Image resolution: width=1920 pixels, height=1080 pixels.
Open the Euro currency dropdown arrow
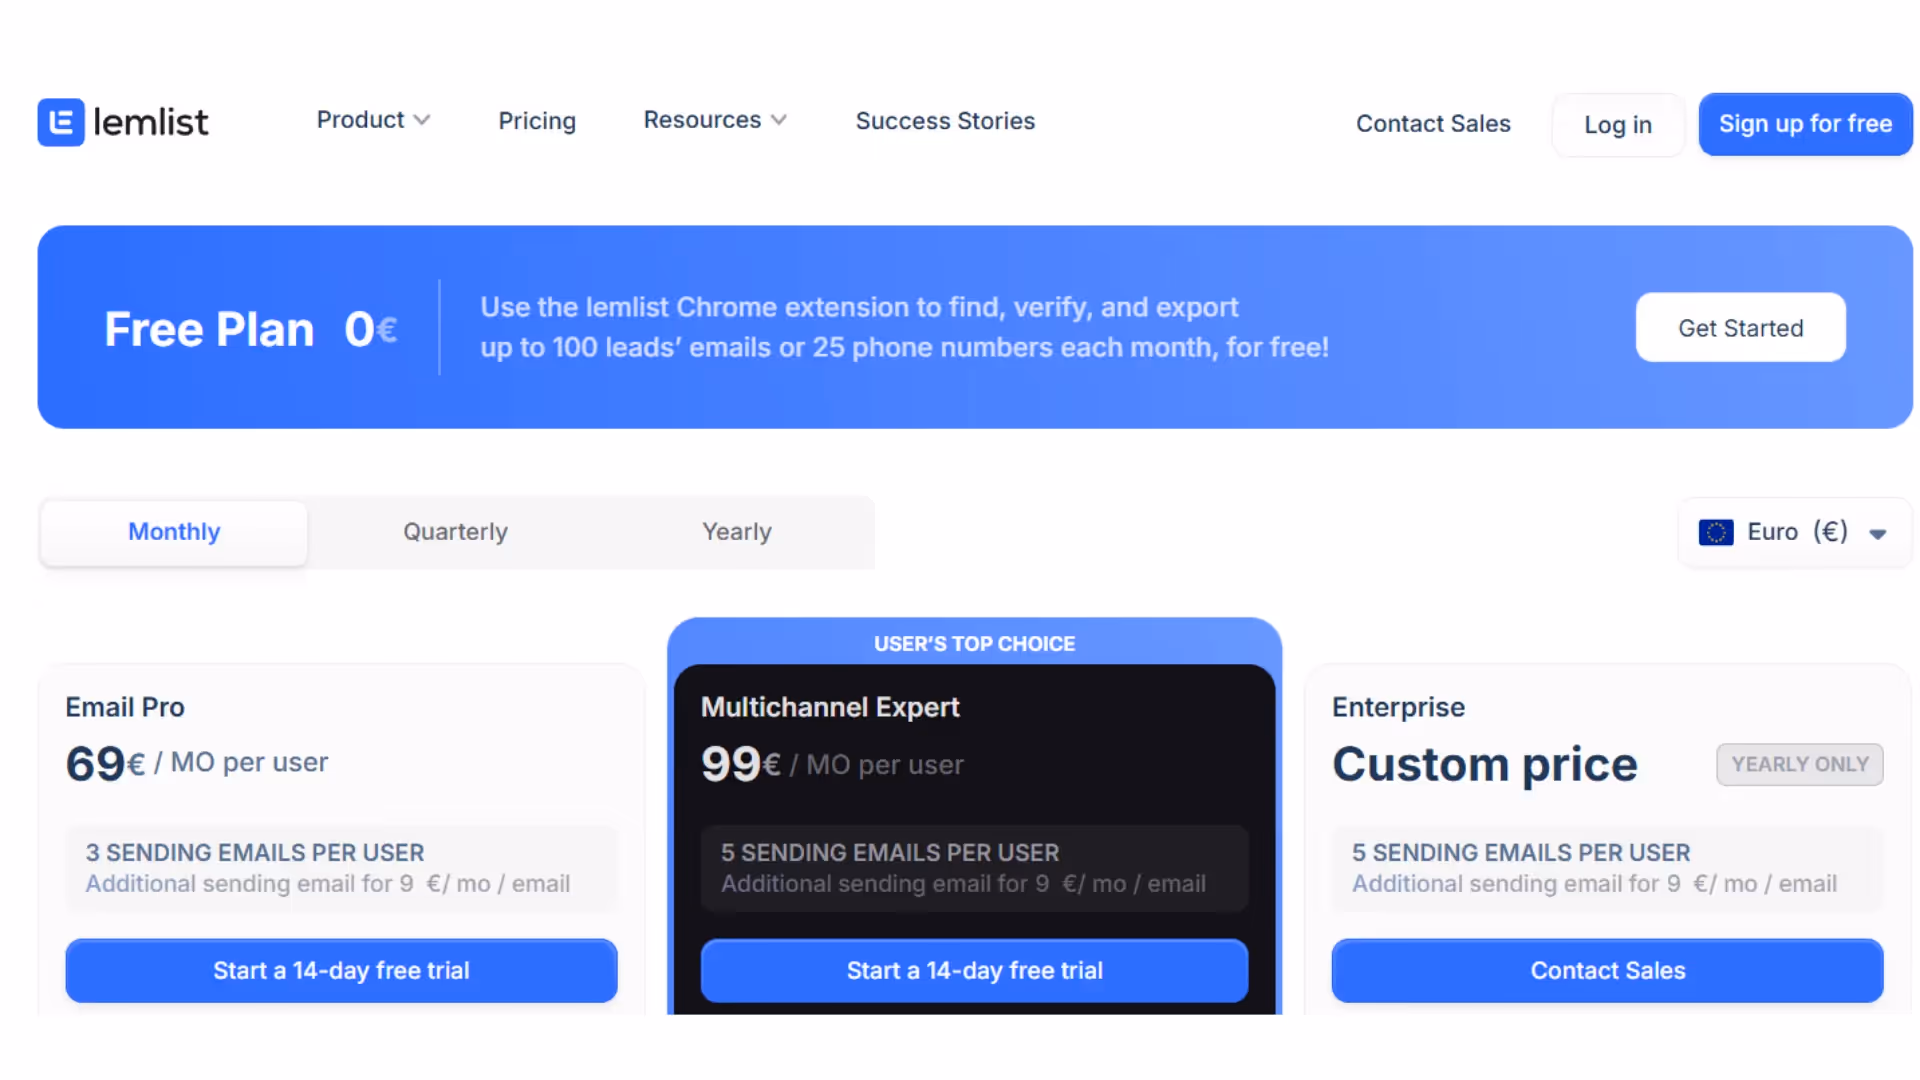coord(1878,533)
